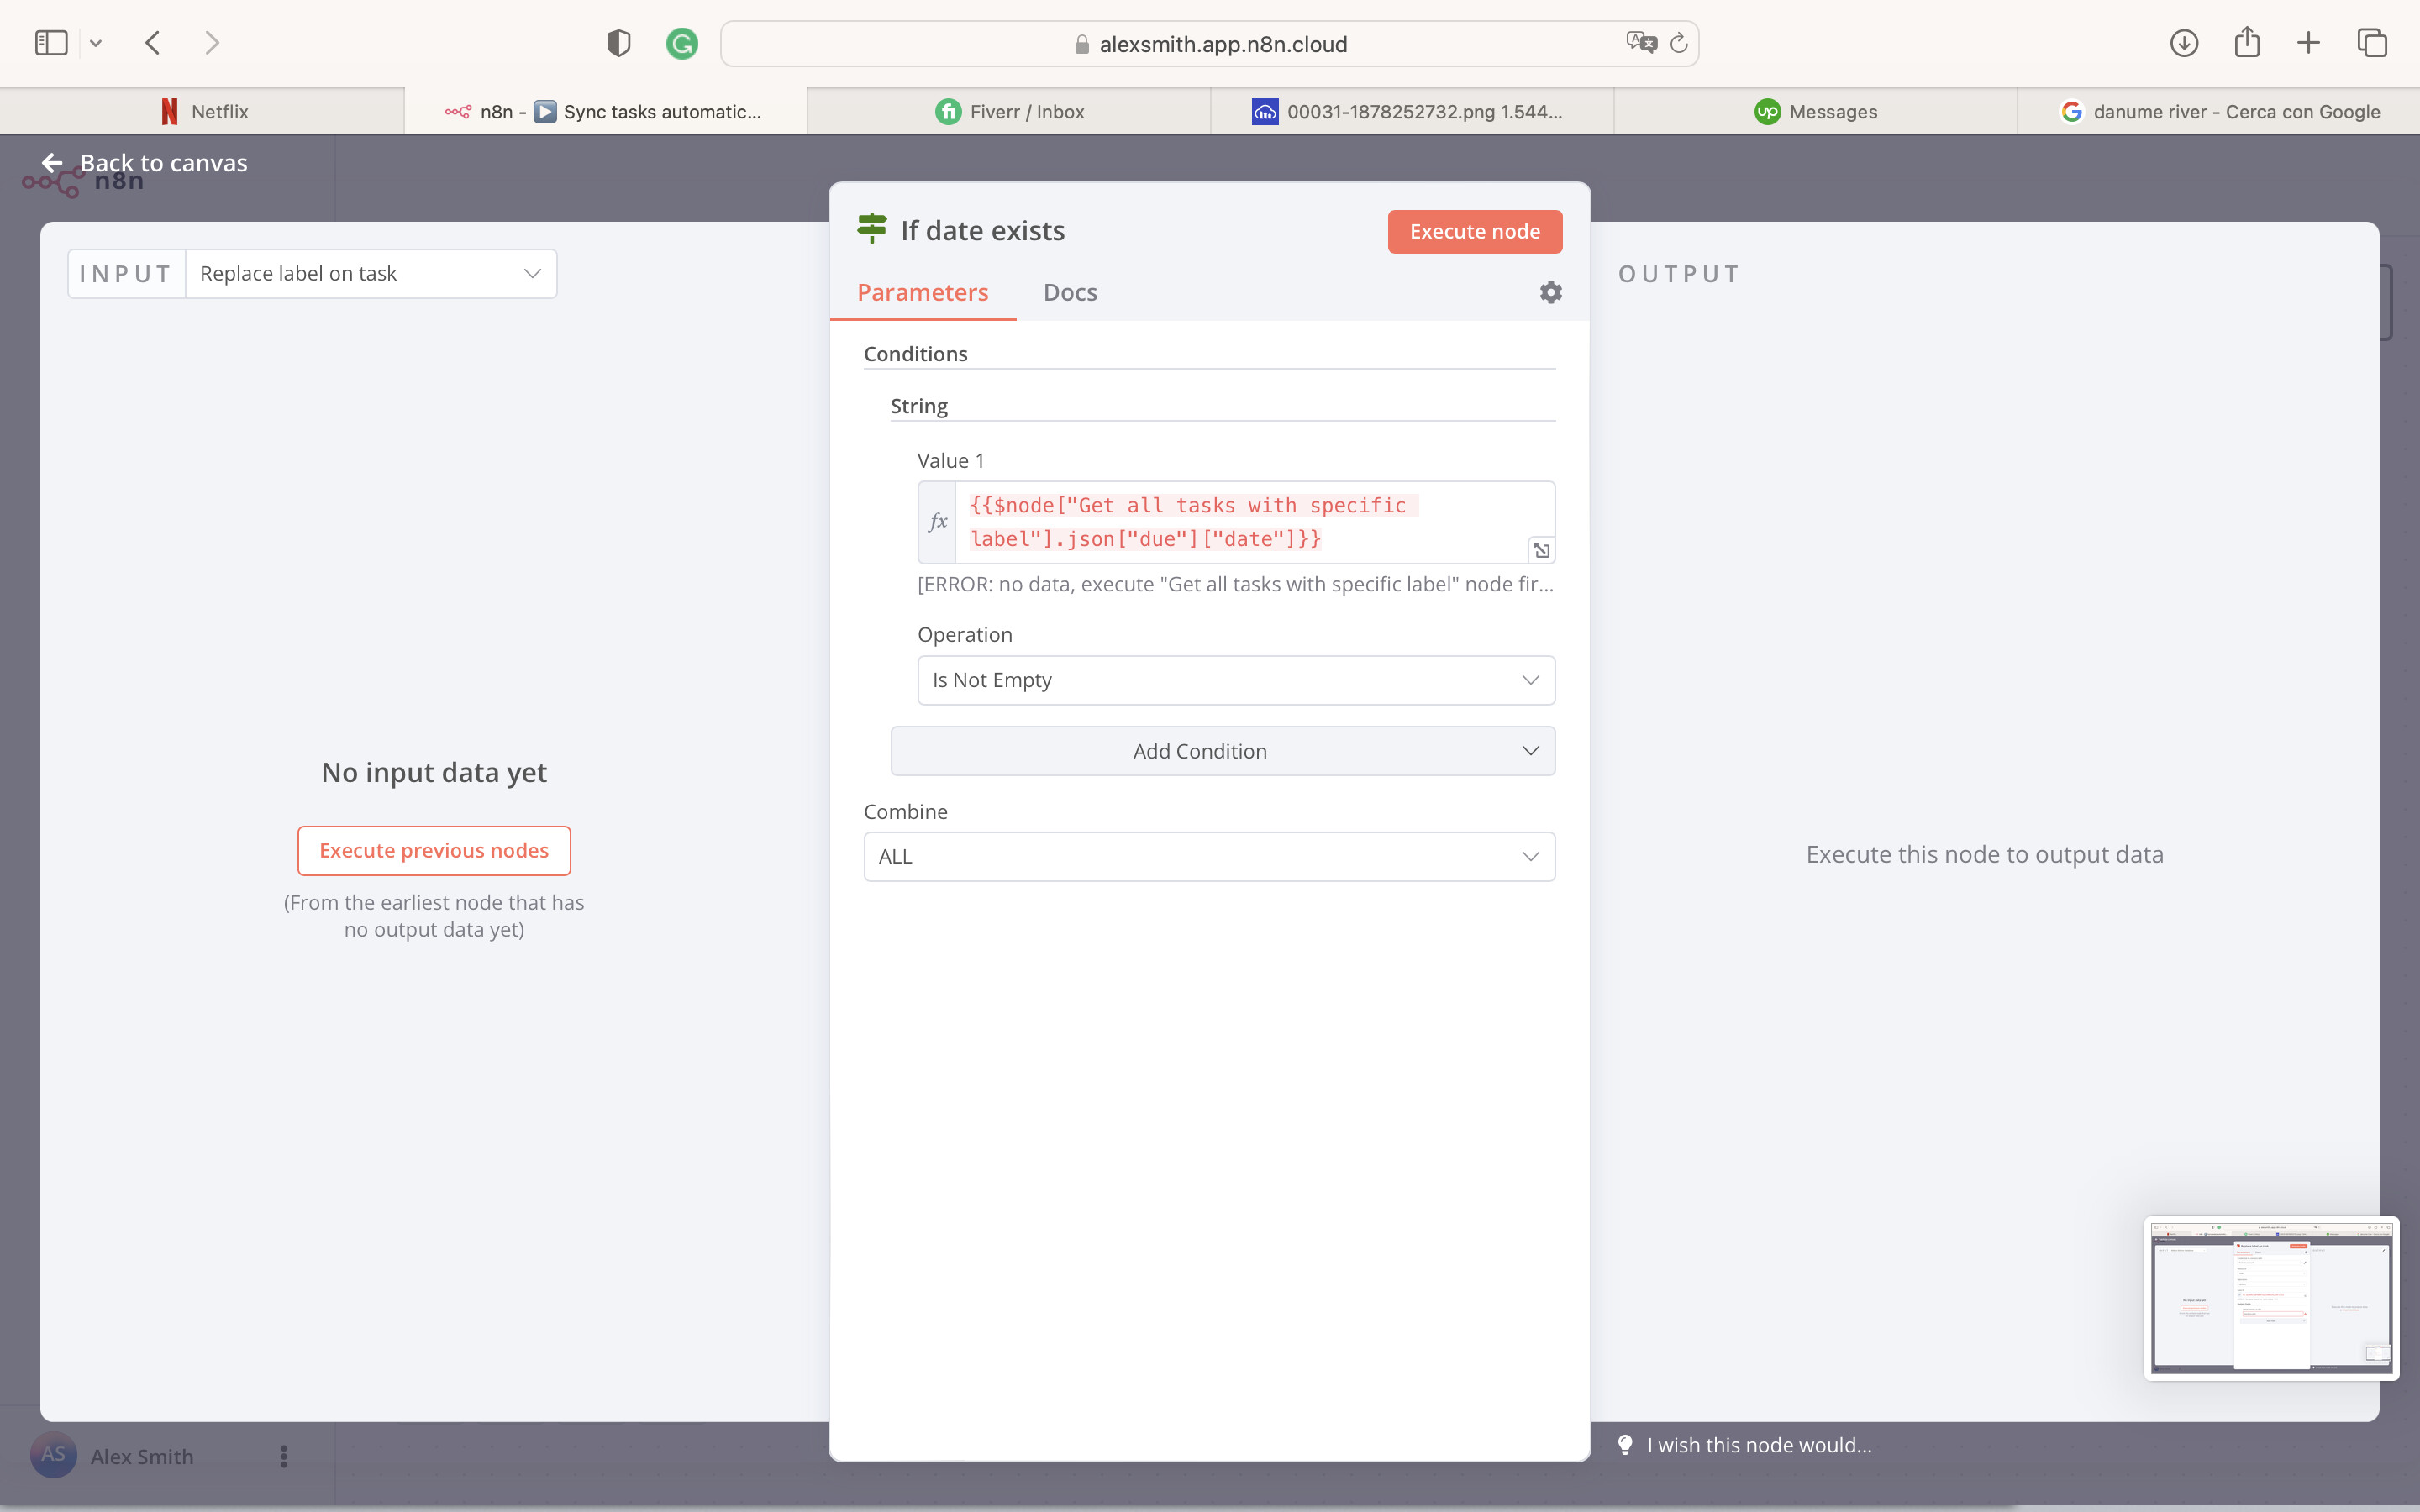The image size is (2420, 1512).
Task: Click the fx expression toggle icon
Action: click(x=937, y=522)
